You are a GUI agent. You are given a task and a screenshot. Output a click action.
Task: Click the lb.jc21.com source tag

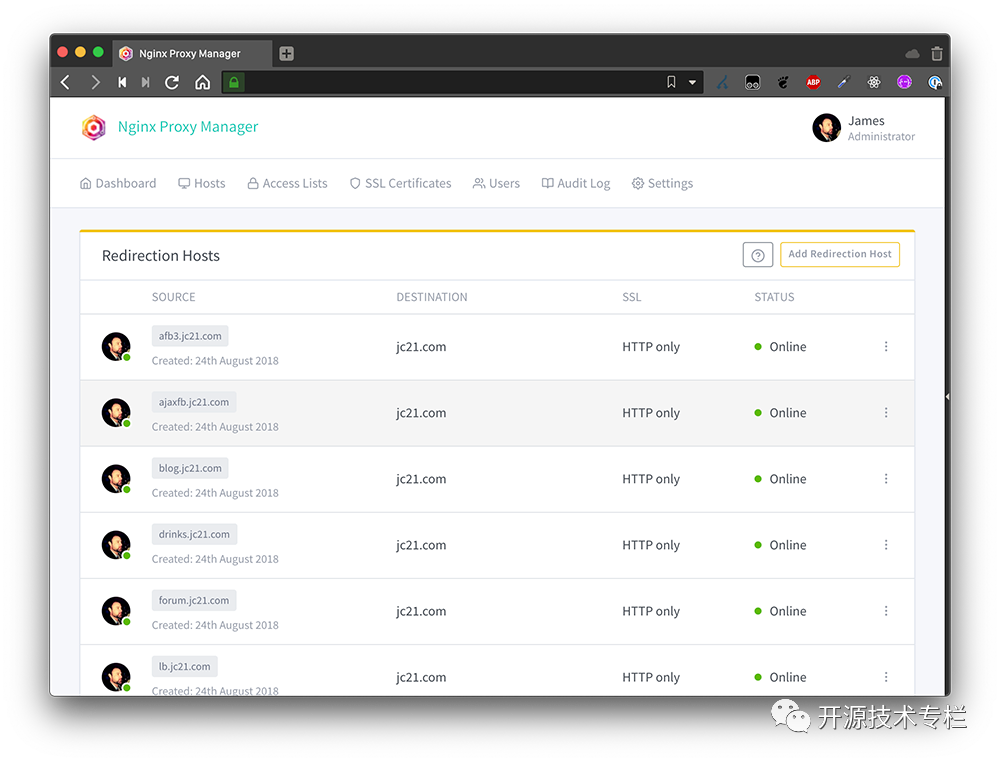184,666
